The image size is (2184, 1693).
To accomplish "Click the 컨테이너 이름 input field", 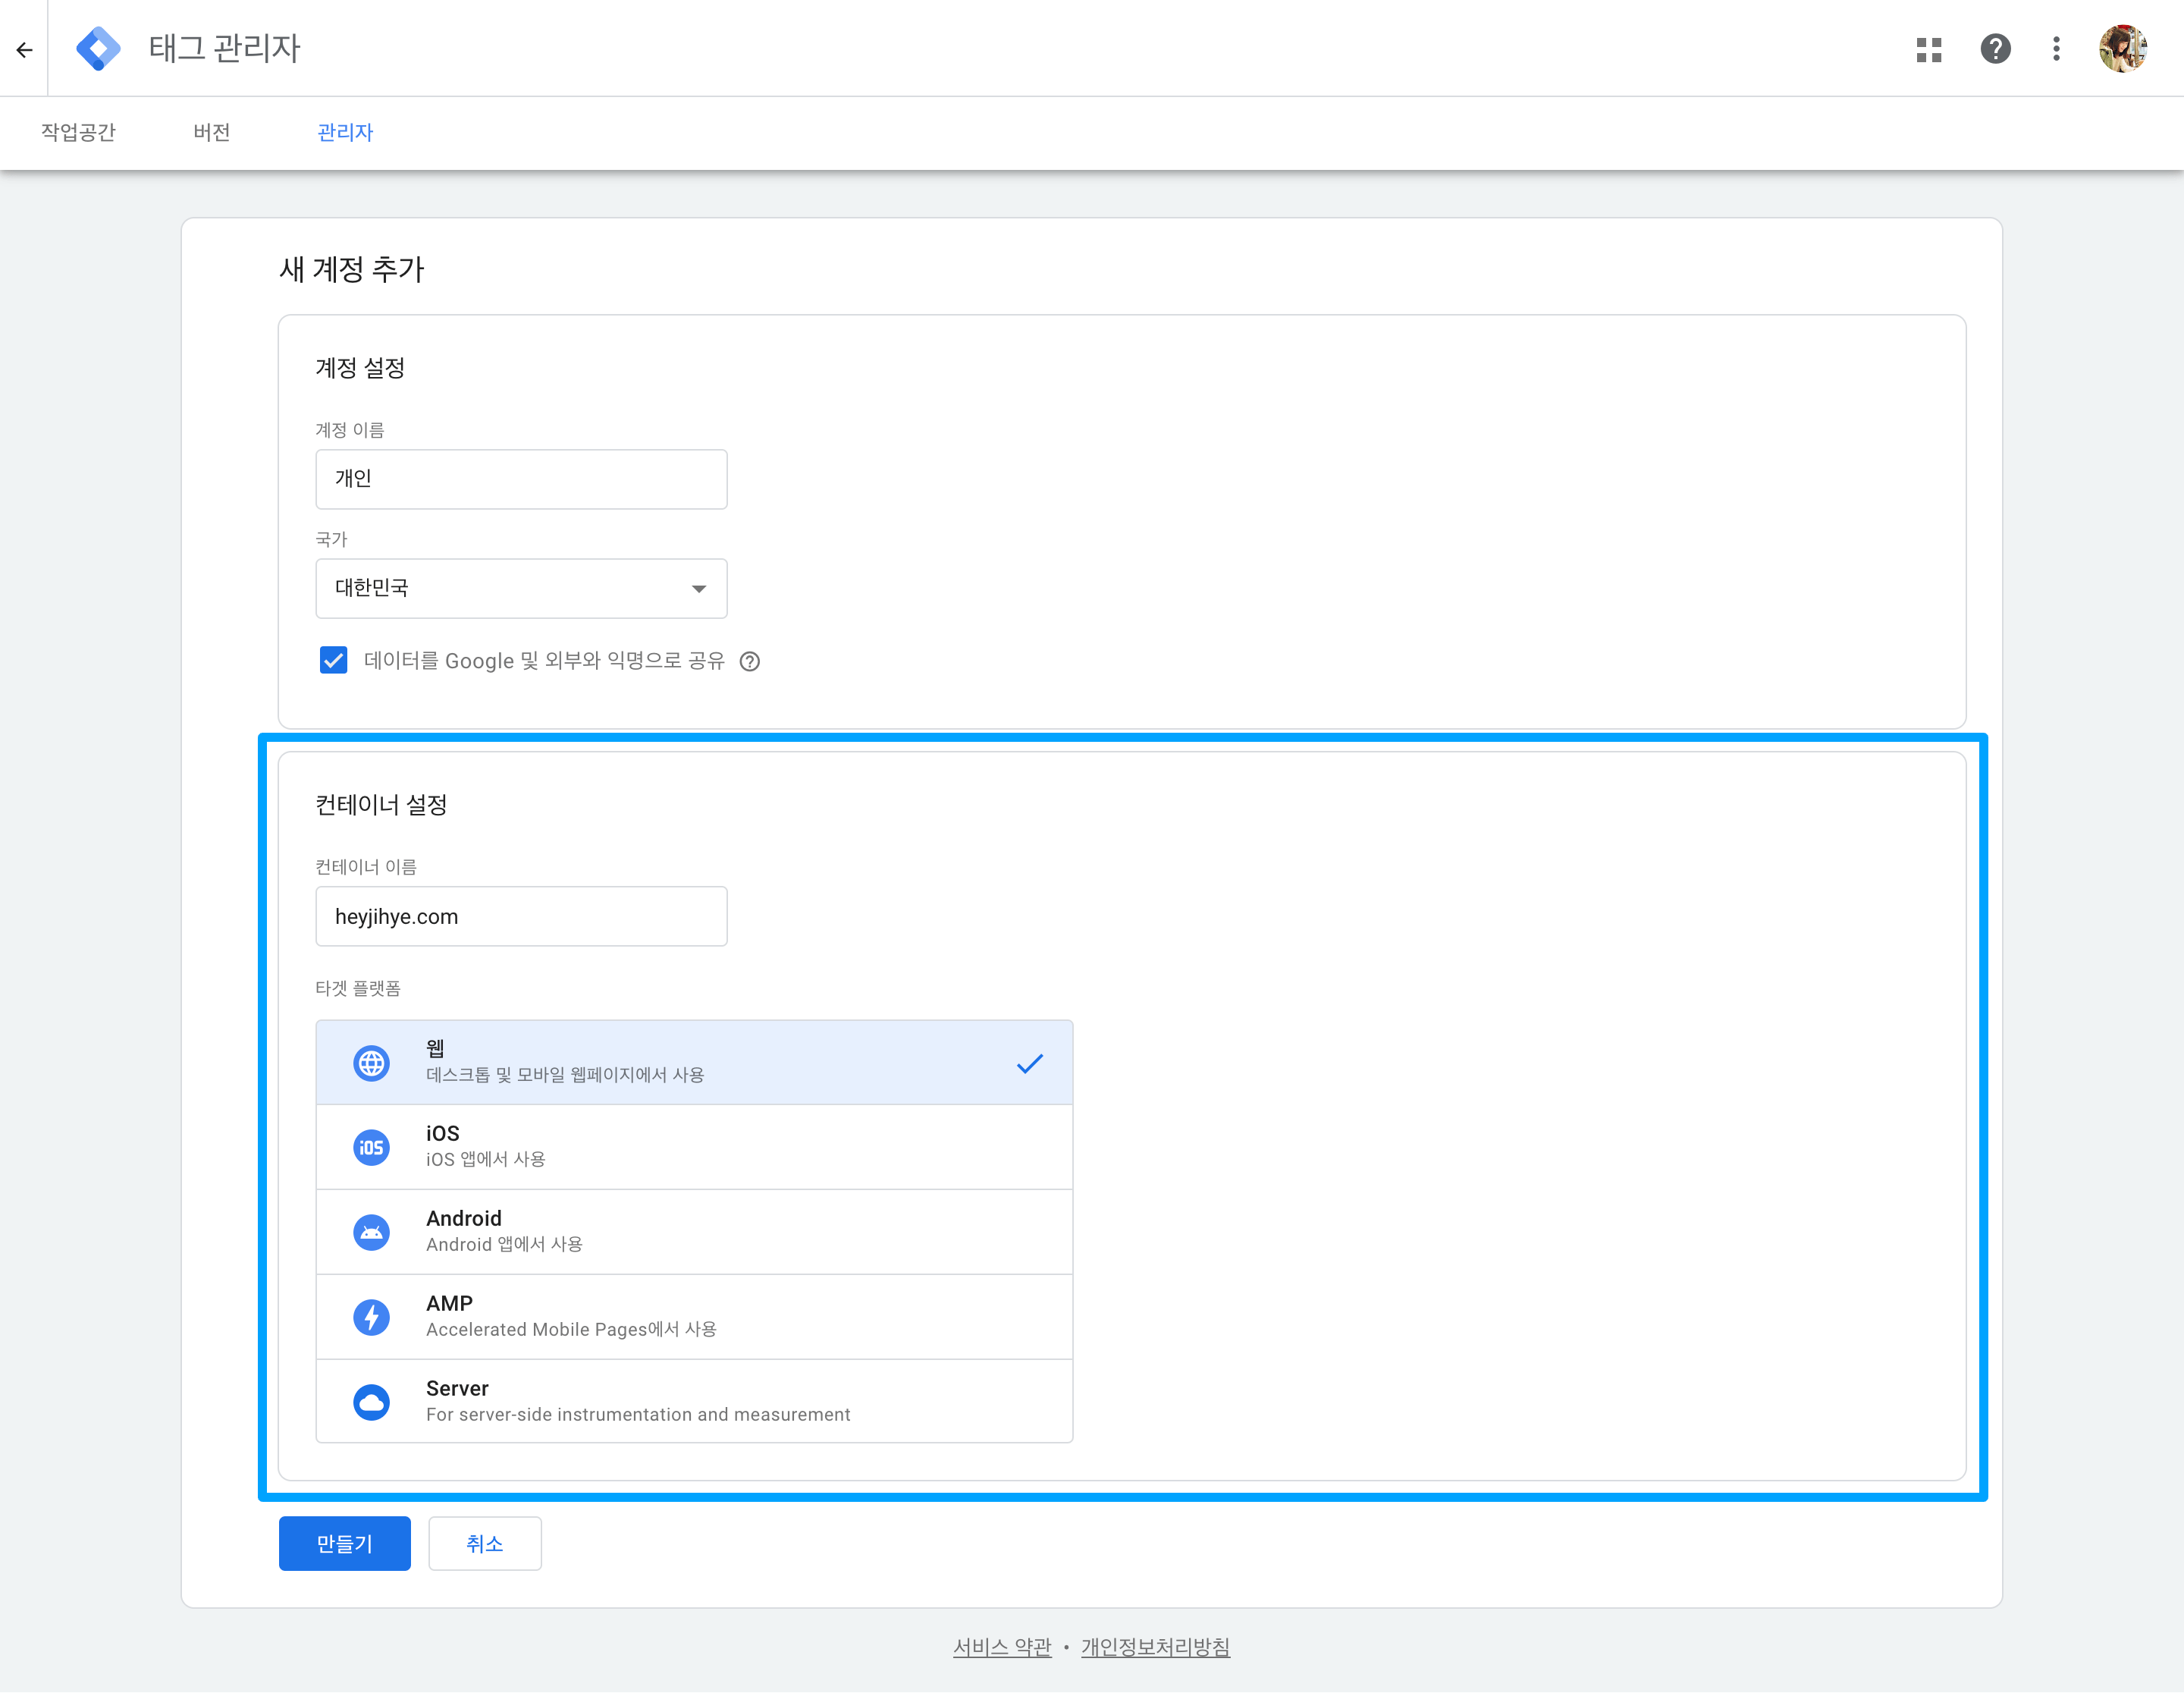I will click(x=521, y=916).
